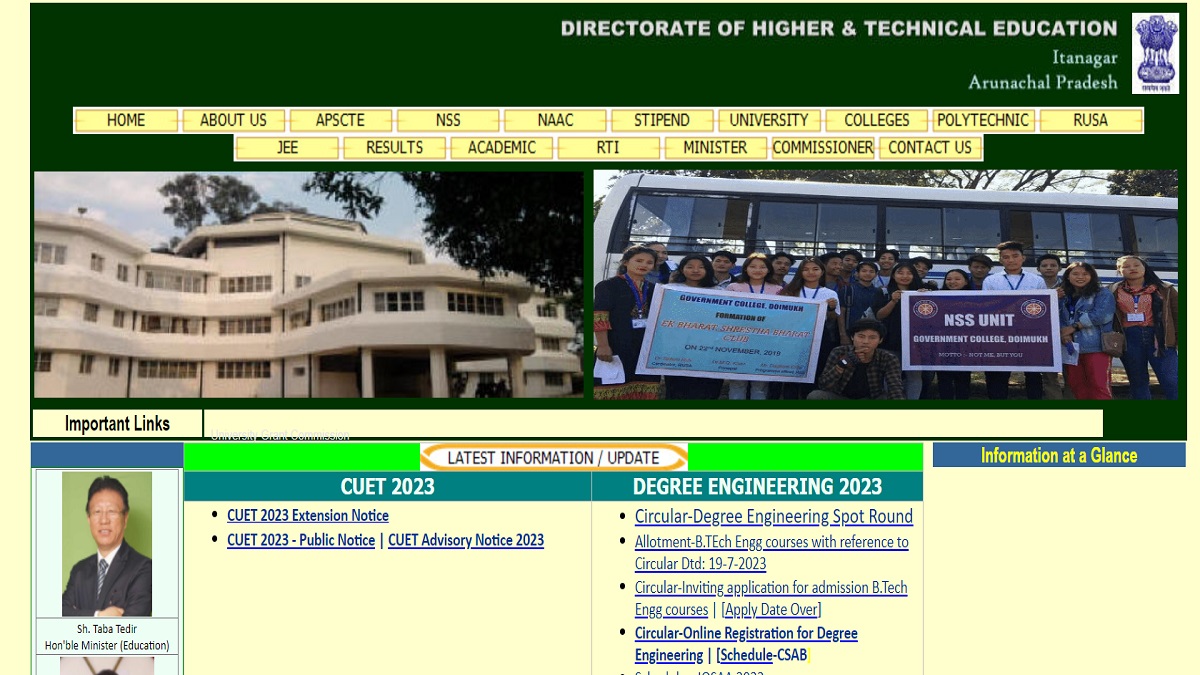
Task: Click the Itanagar text in the header
Action: click(1085, 58)
